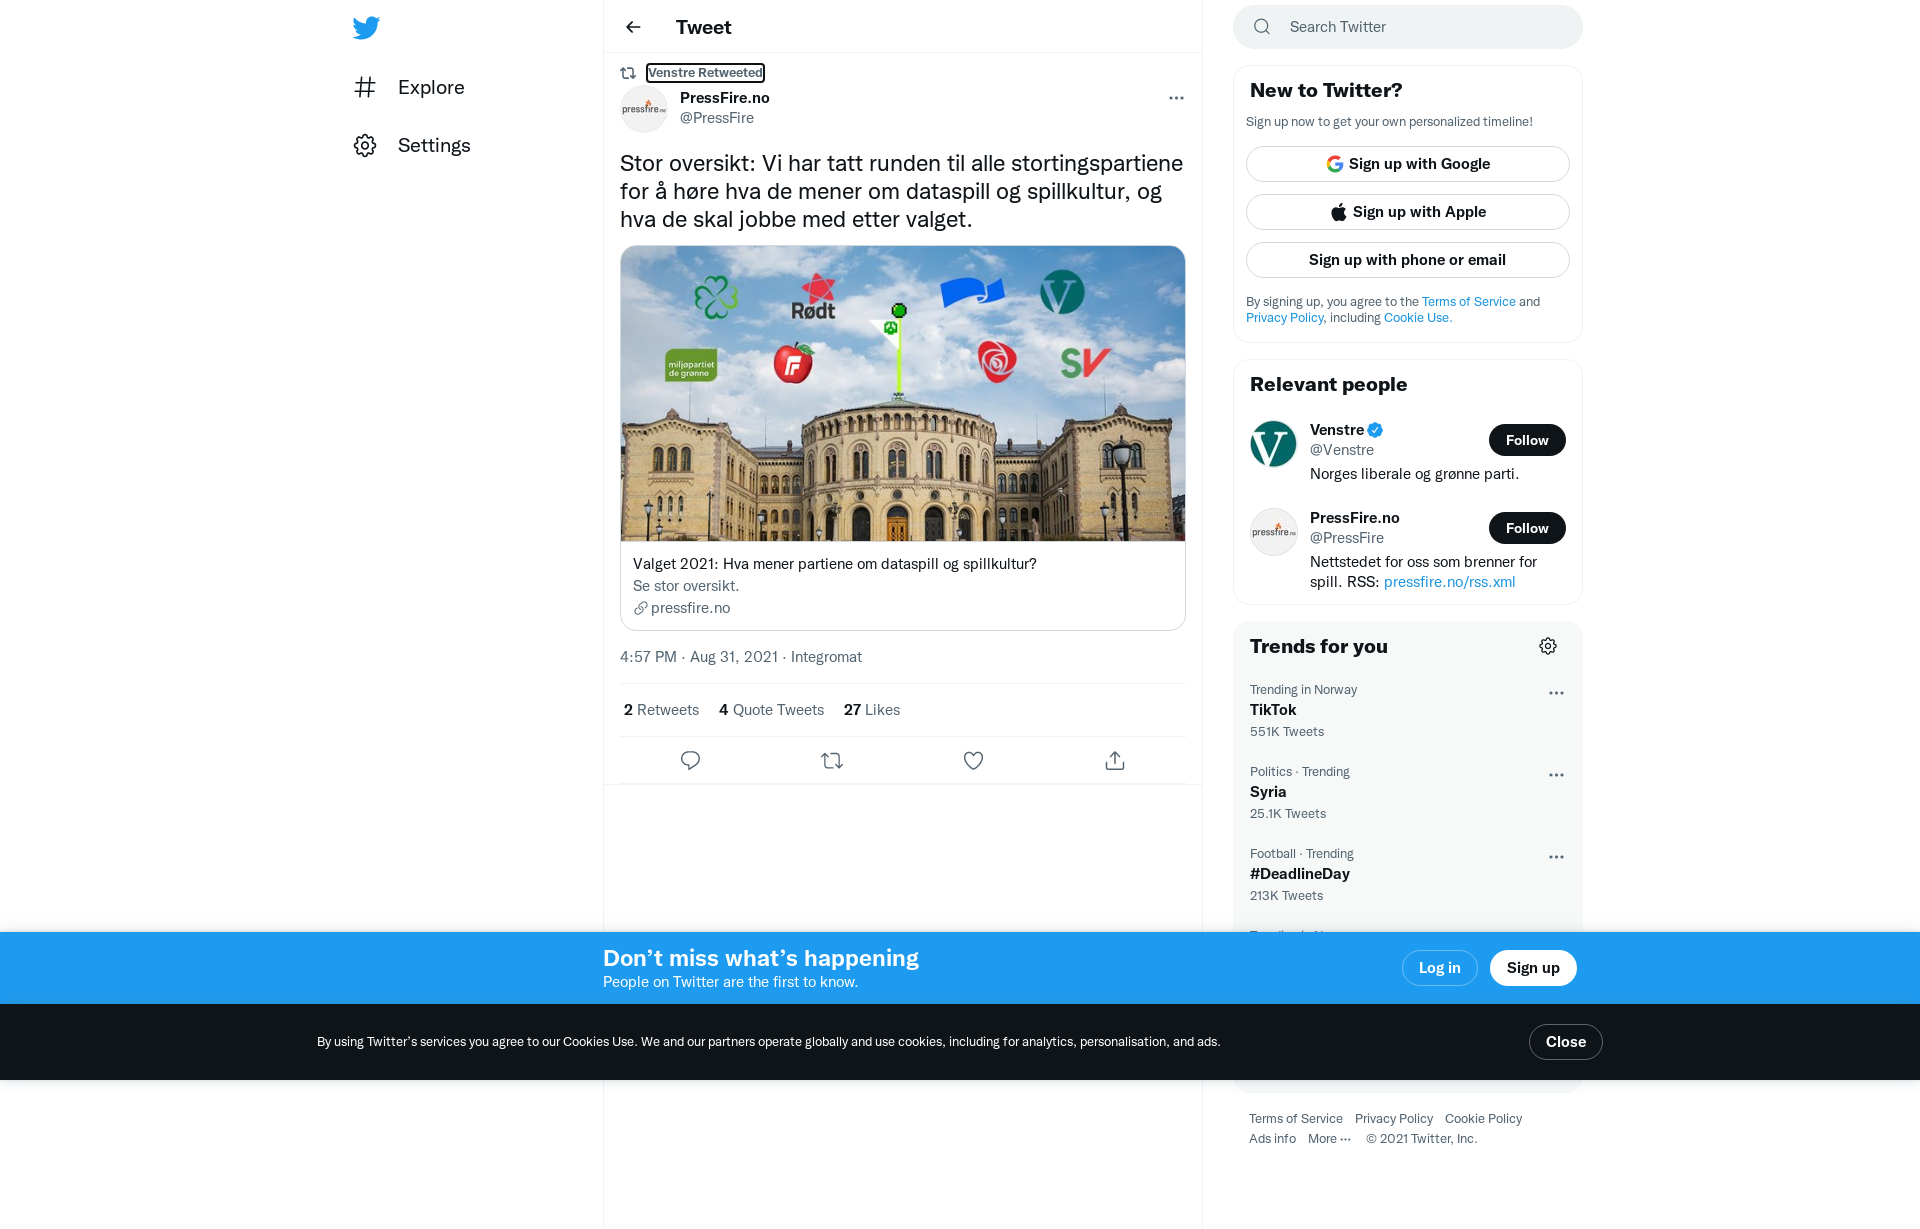Like the tweet with the heart icon

[973, 761]
